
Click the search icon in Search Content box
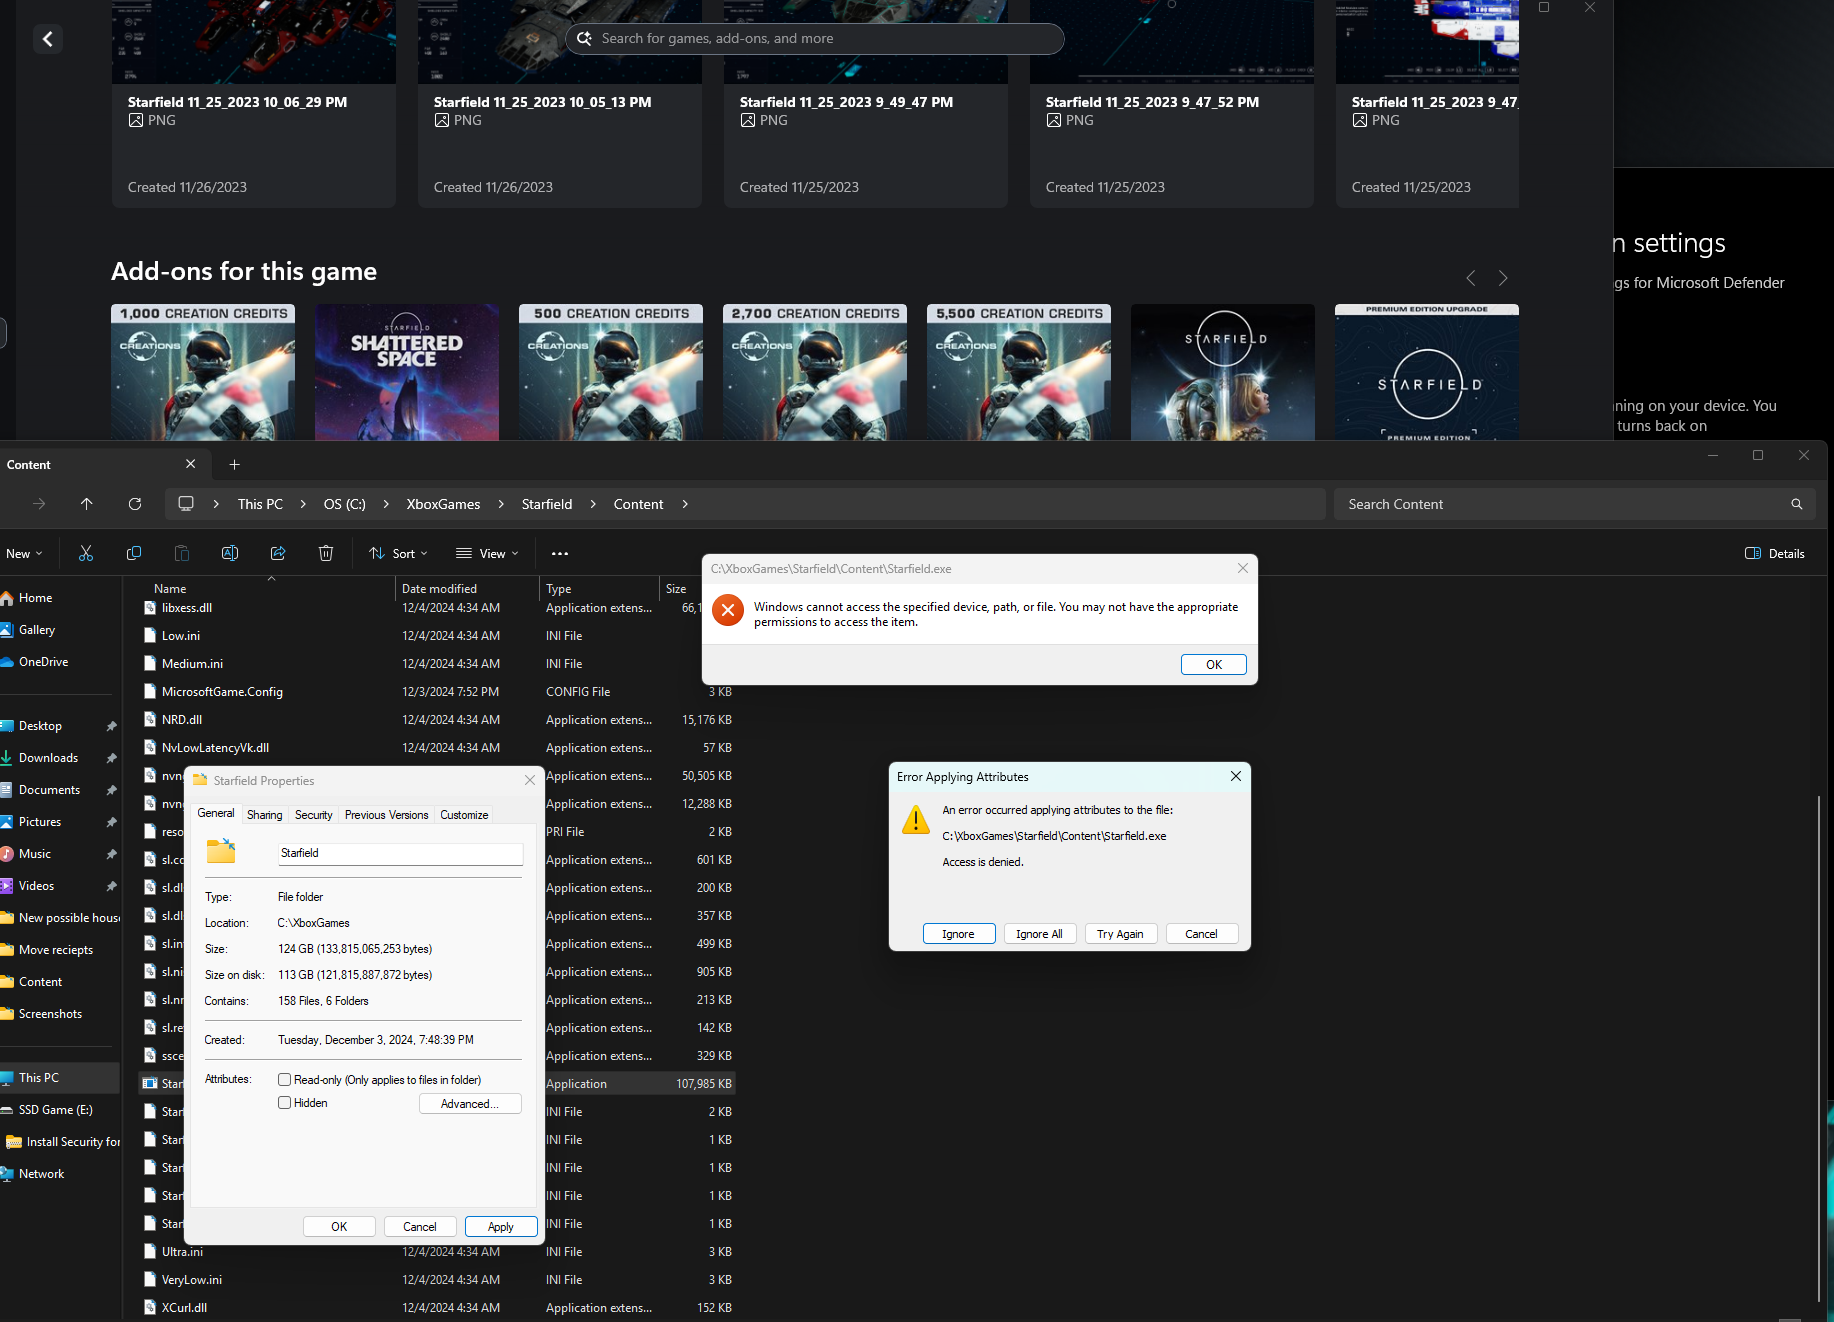point(1797,504)
